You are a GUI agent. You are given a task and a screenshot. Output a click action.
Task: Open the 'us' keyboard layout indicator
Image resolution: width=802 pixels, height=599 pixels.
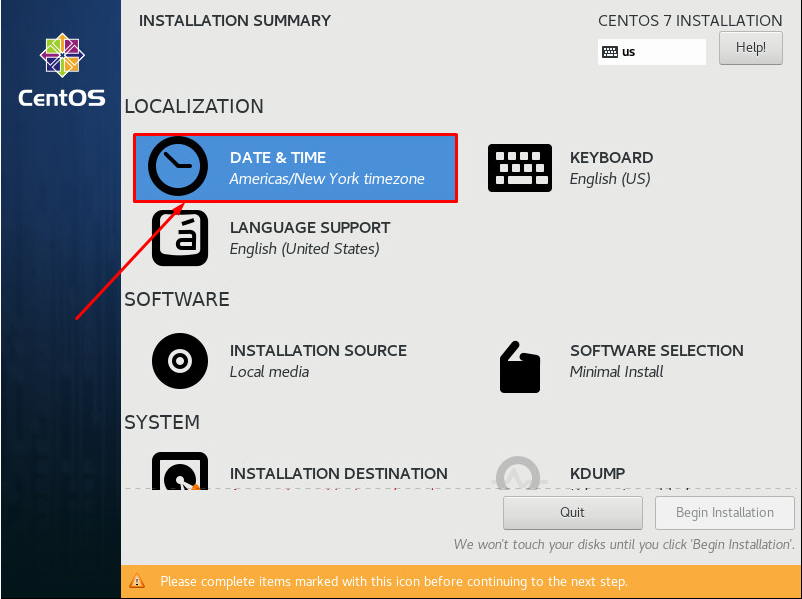coord(652,52)
